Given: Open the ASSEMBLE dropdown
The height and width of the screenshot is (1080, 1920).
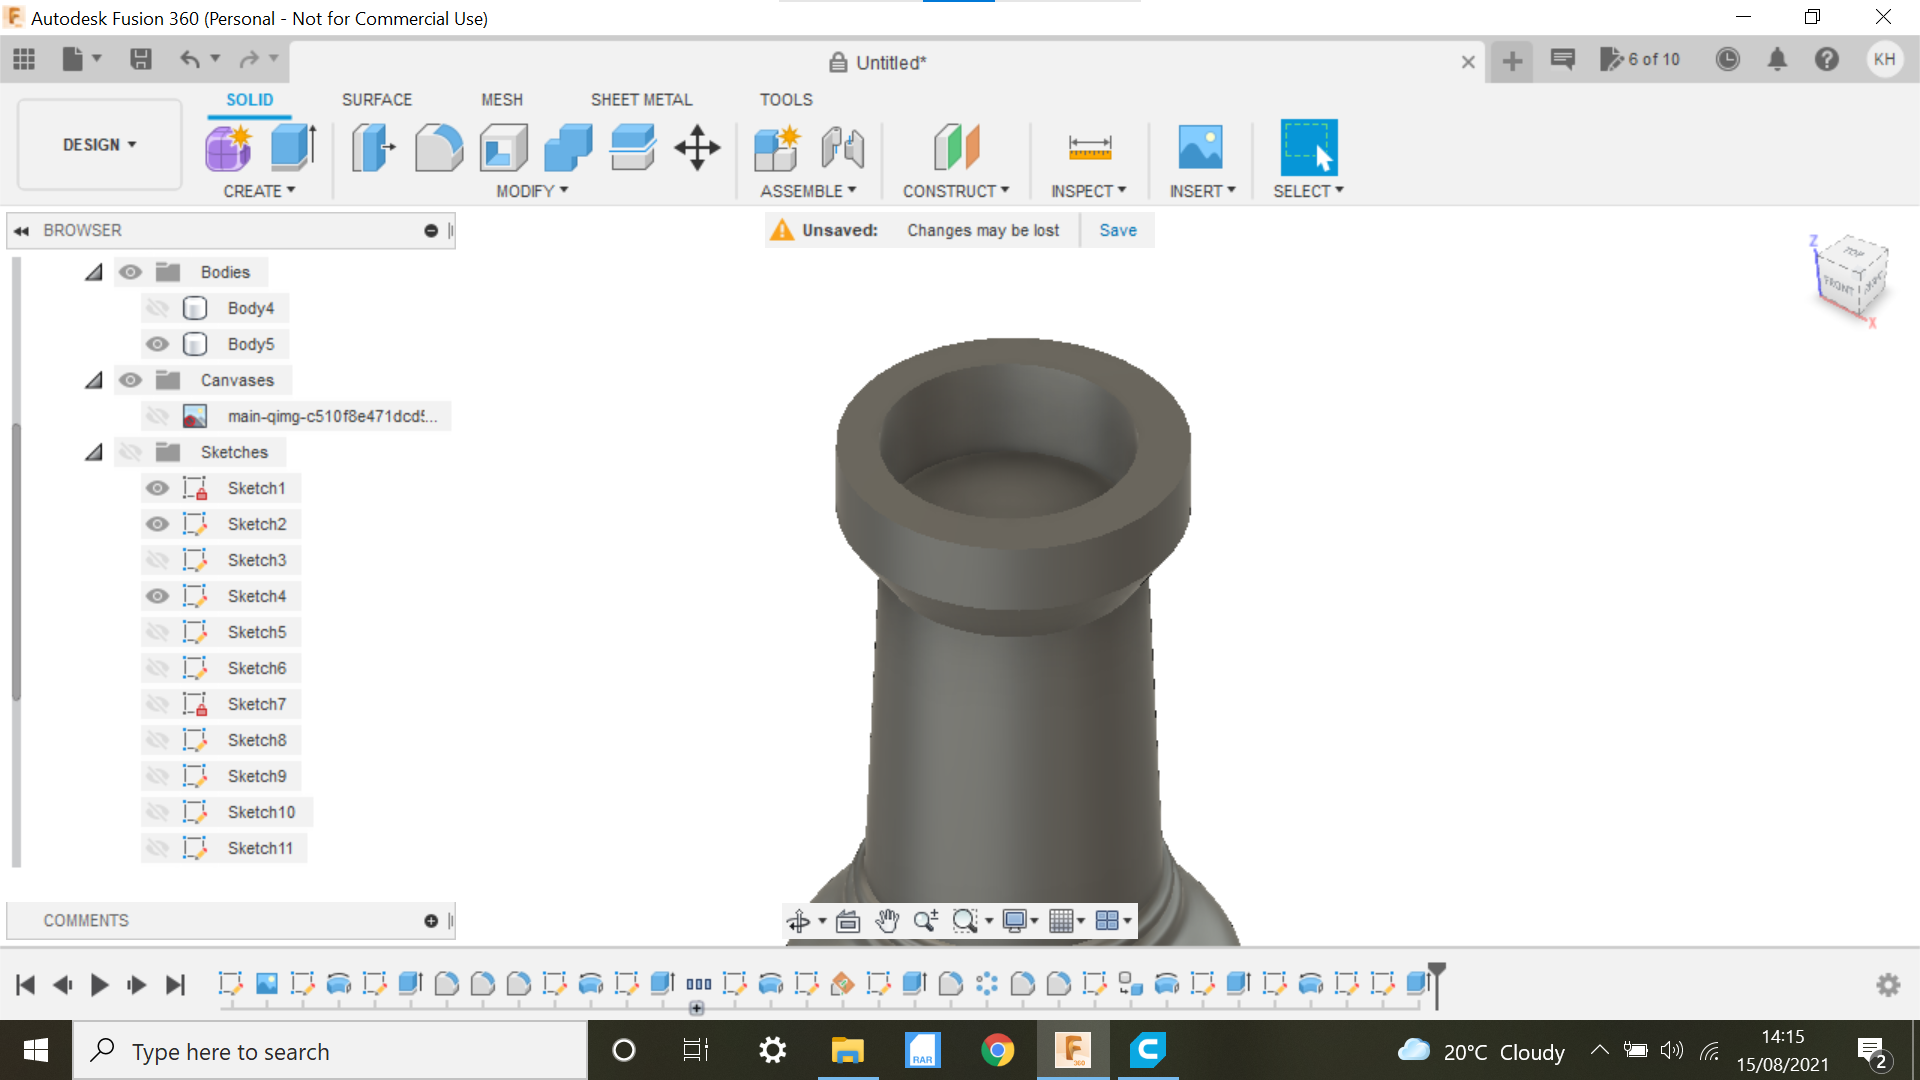Looking at the screenshot, I should point(808,191).
